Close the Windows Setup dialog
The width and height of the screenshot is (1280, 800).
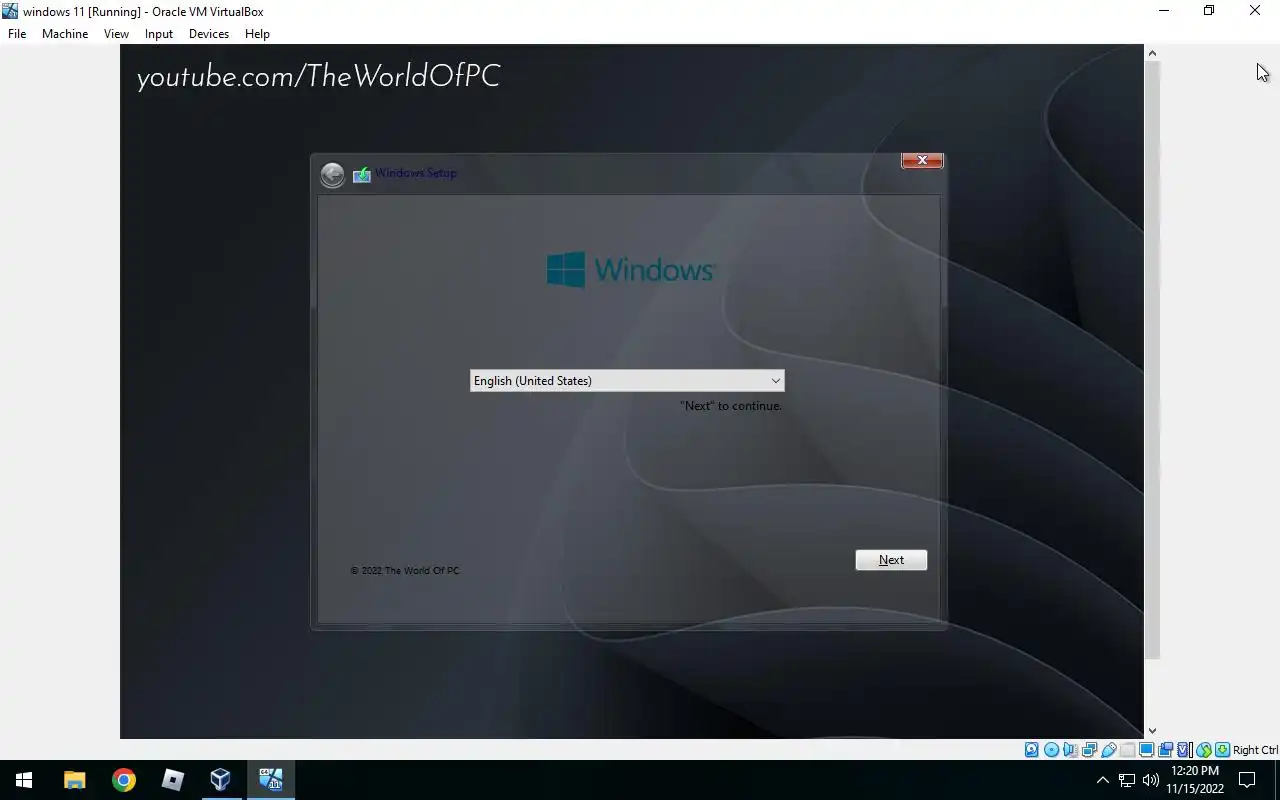tap(922, 160)
